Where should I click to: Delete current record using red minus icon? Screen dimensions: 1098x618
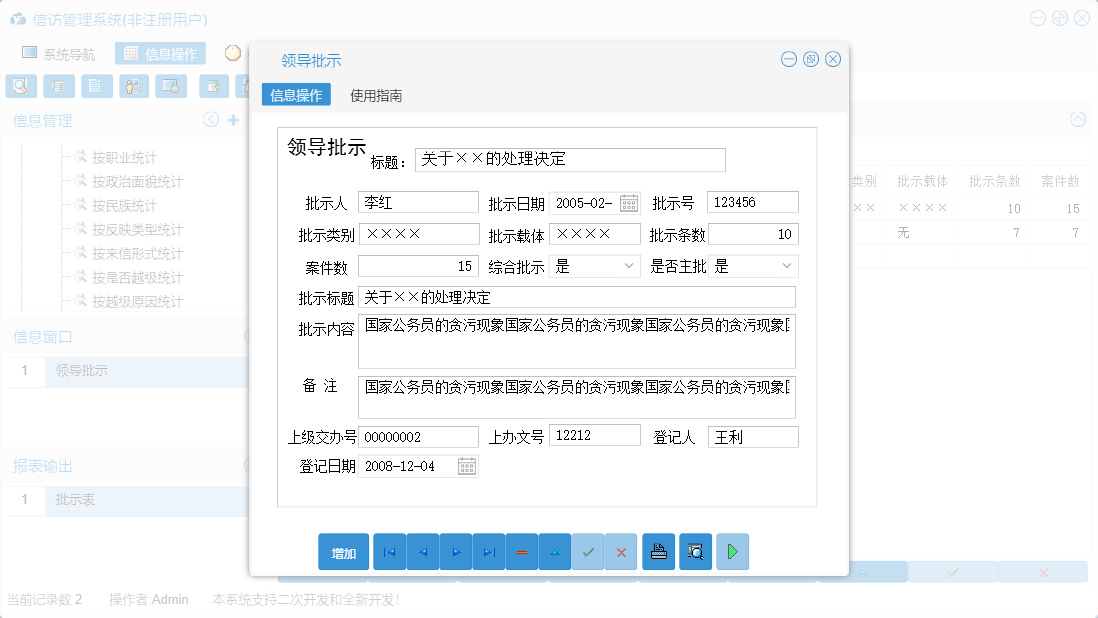(x=521, y=551)
